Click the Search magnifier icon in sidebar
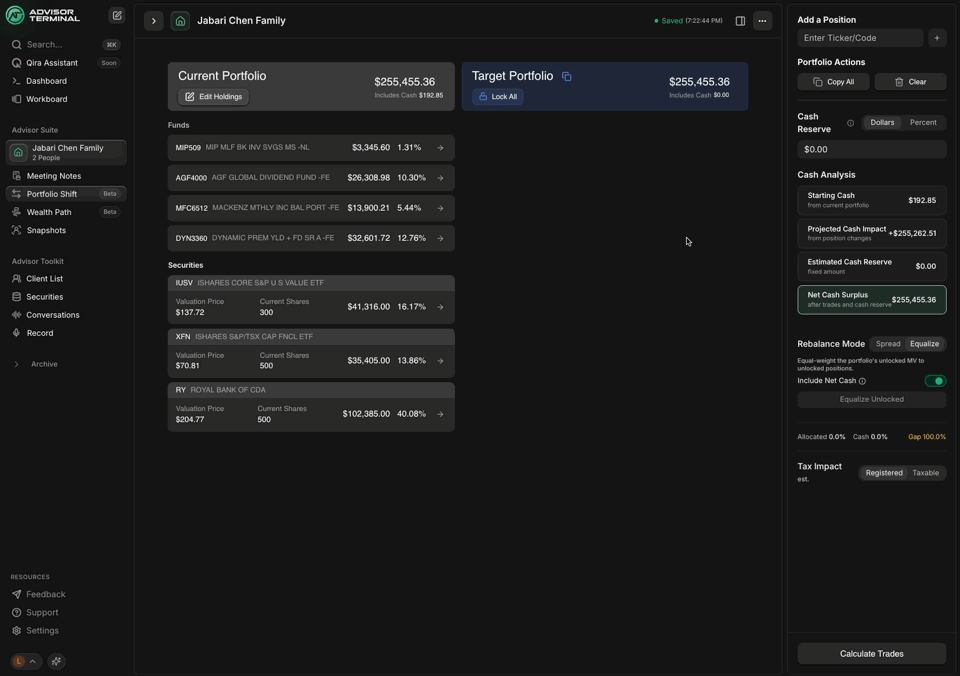This screenshot has height=676, width=960. pyautogui.click(x=15, y=44)
